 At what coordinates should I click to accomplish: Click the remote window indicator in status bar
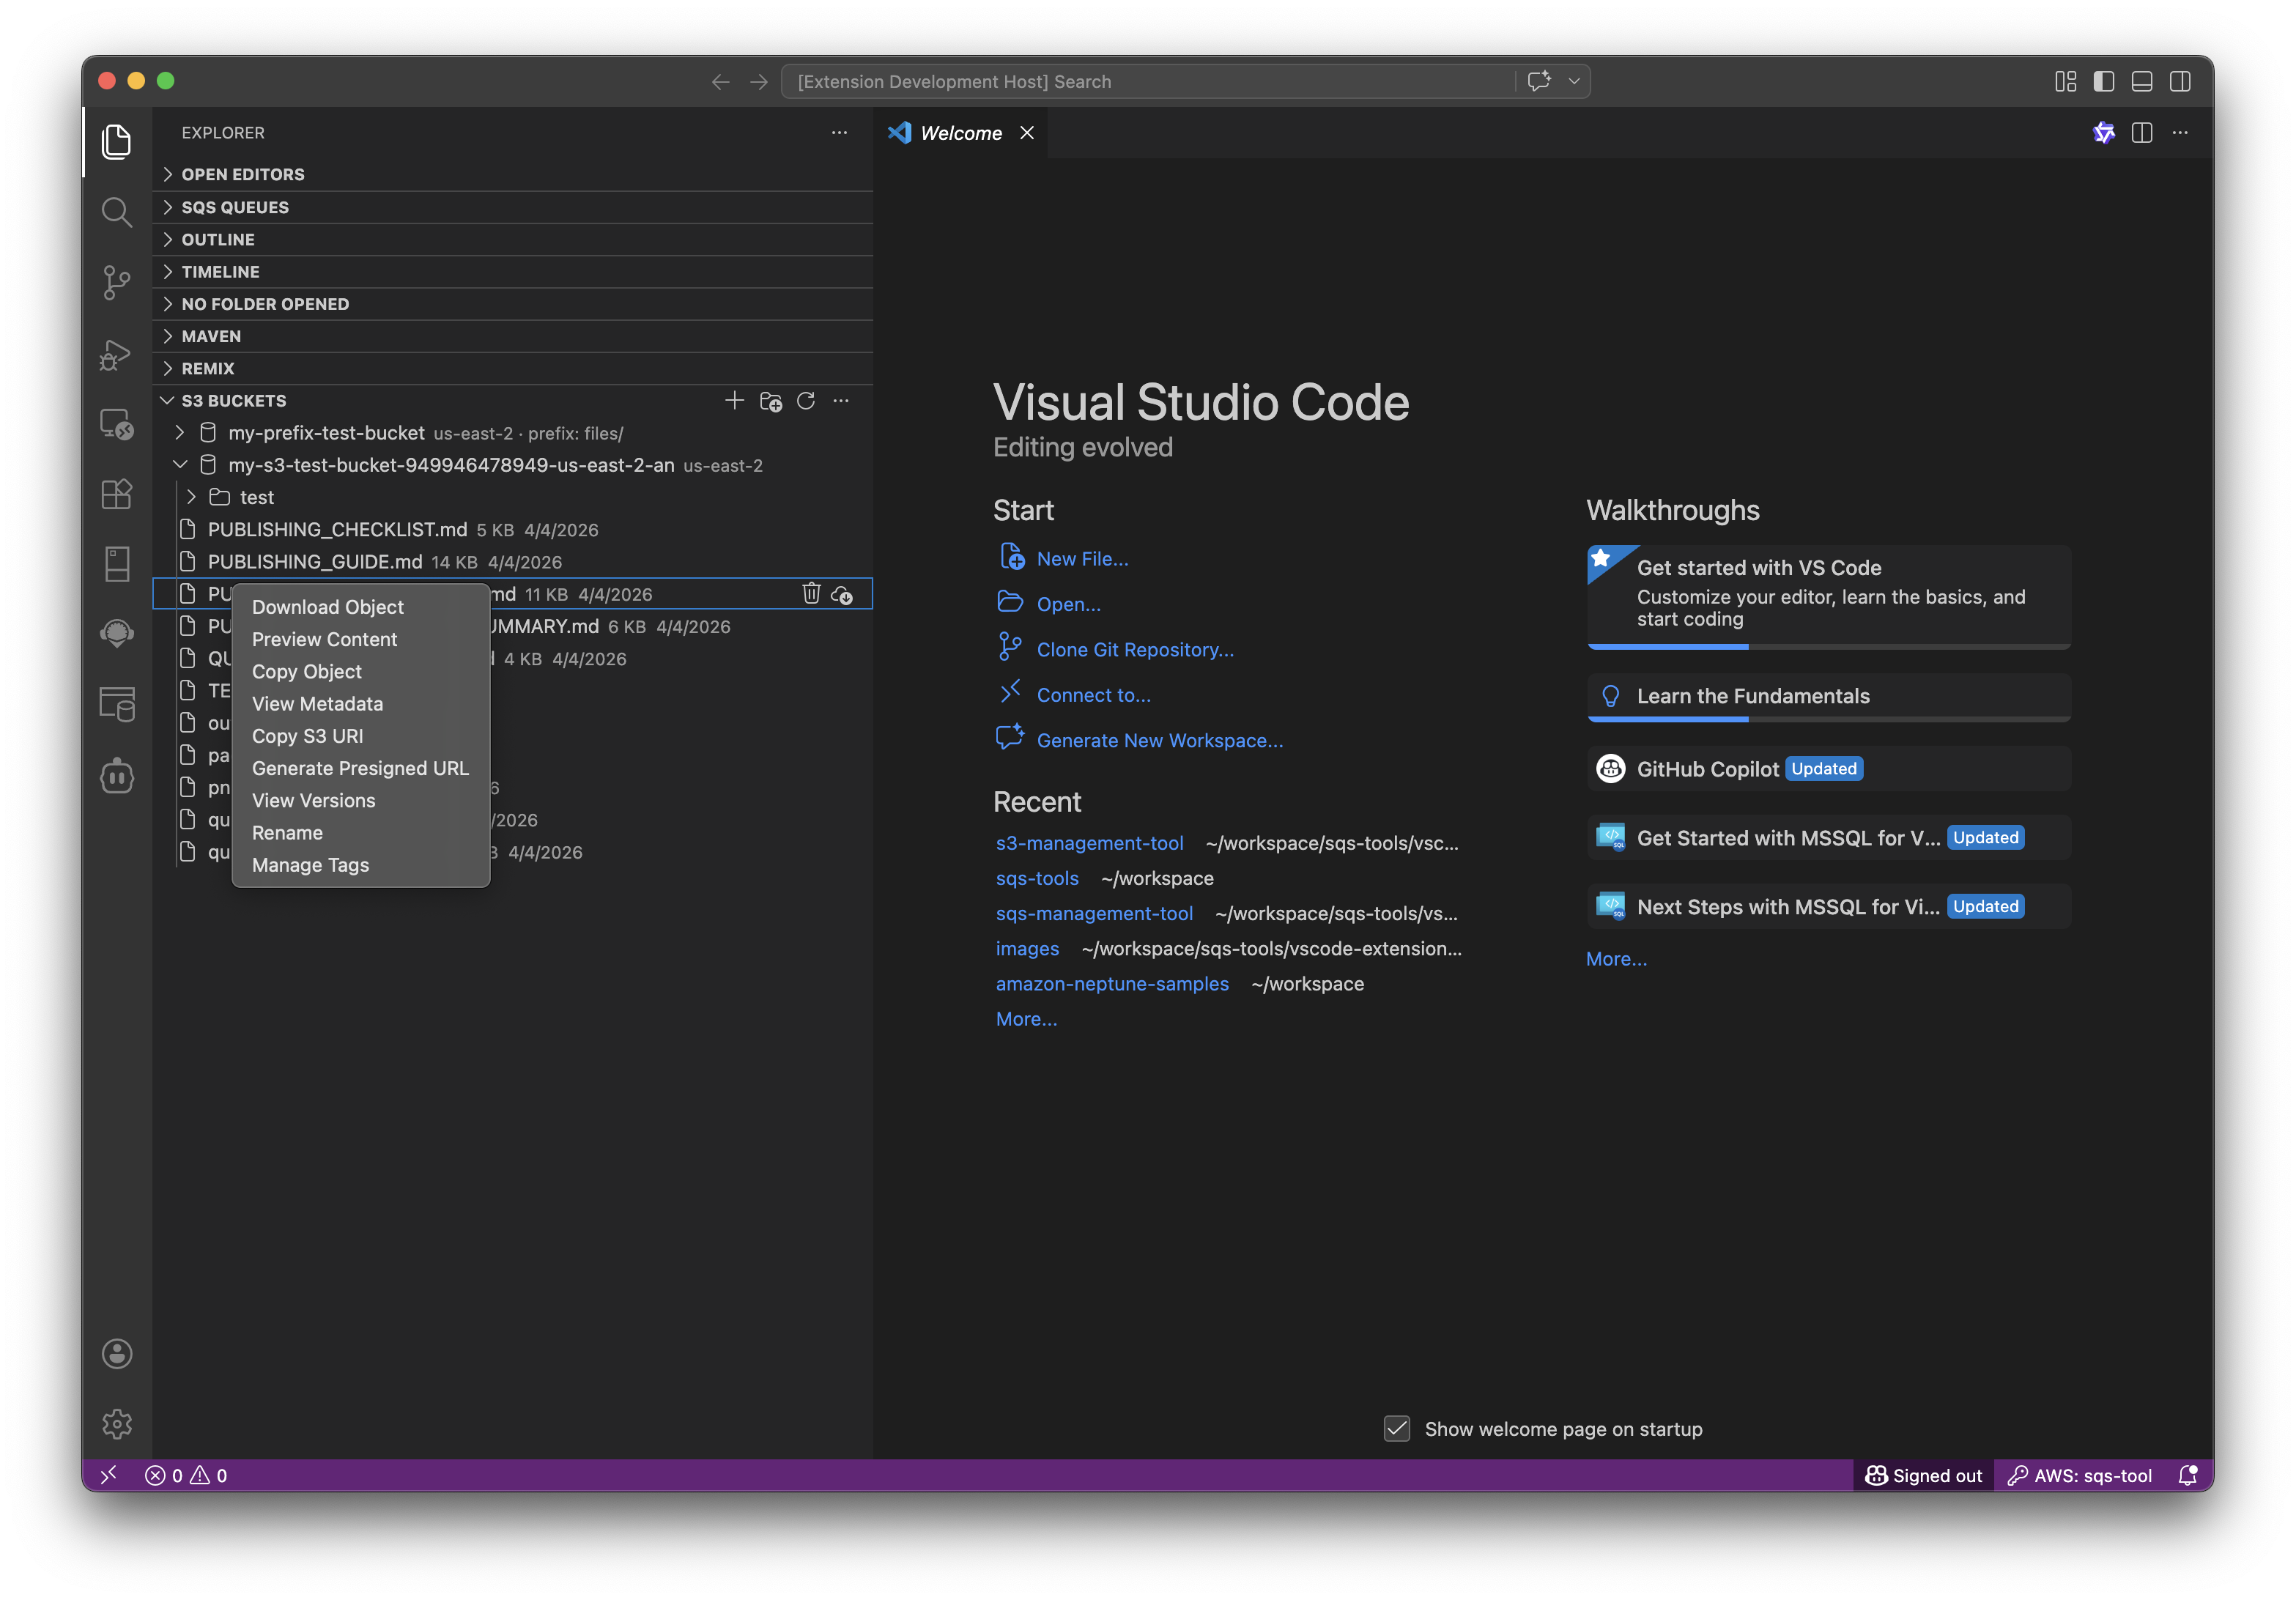109,1475
